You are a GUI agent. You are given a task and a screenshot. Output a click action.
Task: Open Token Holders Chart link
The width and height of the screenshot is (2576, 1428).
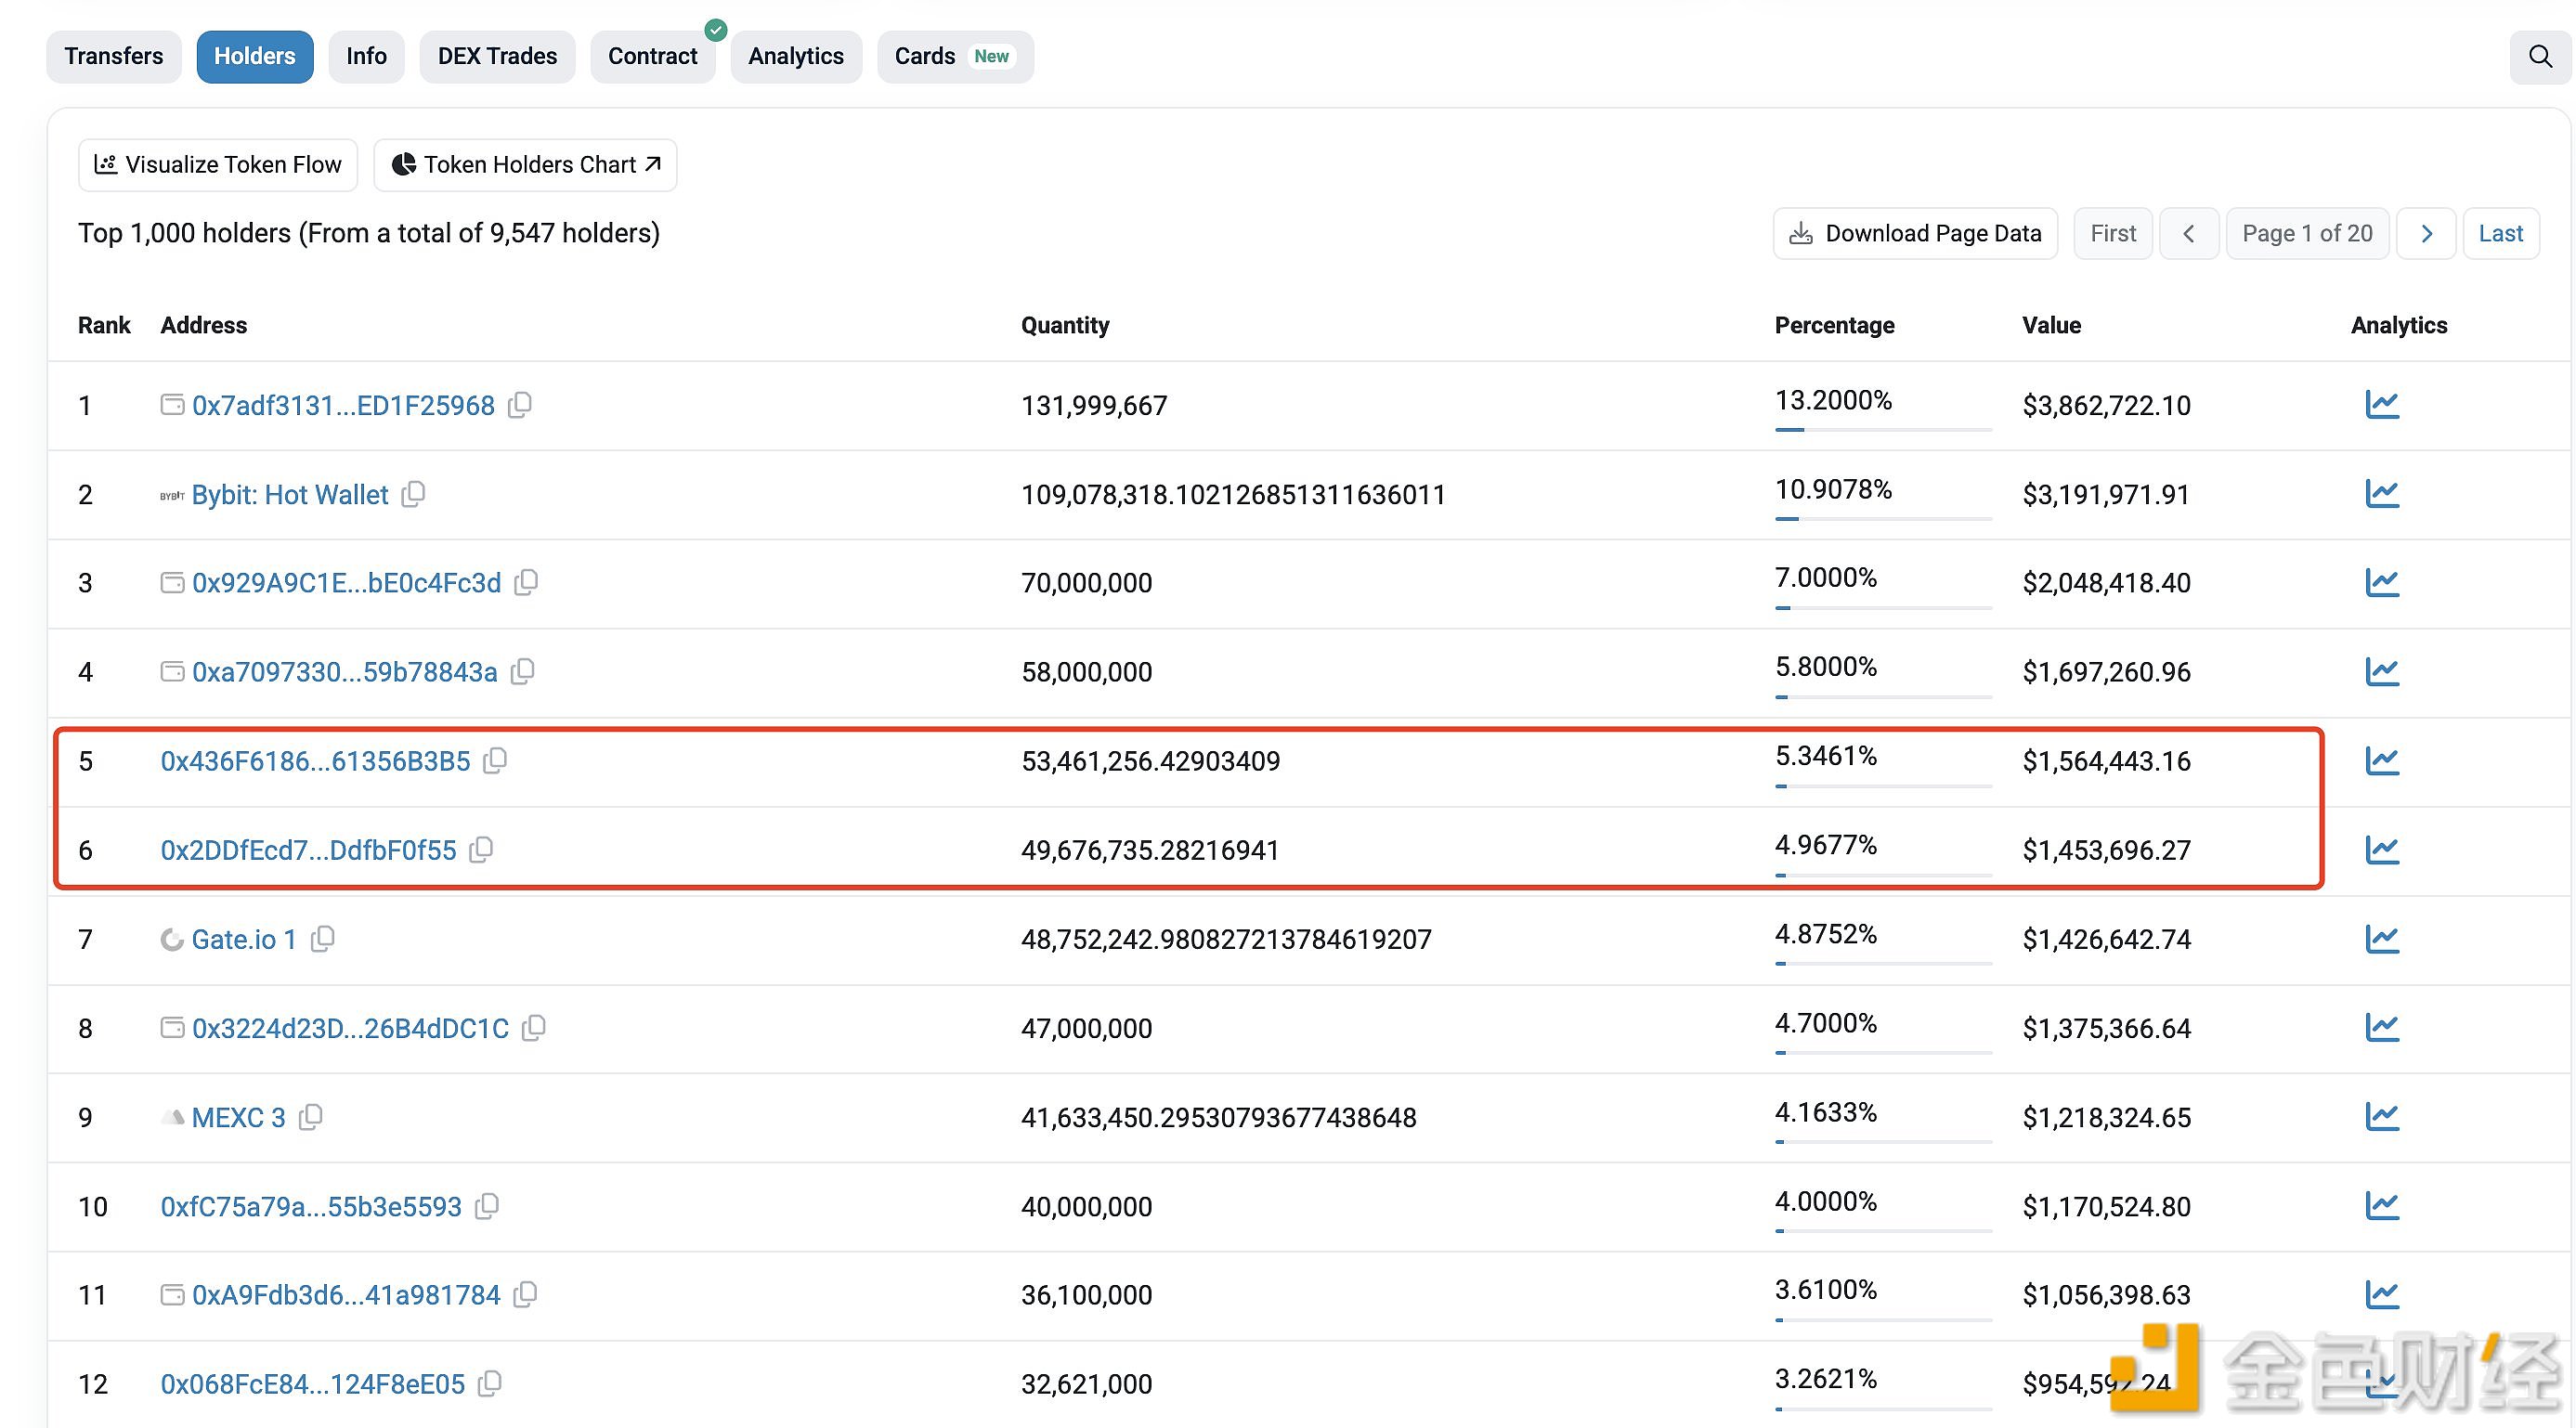526,165
